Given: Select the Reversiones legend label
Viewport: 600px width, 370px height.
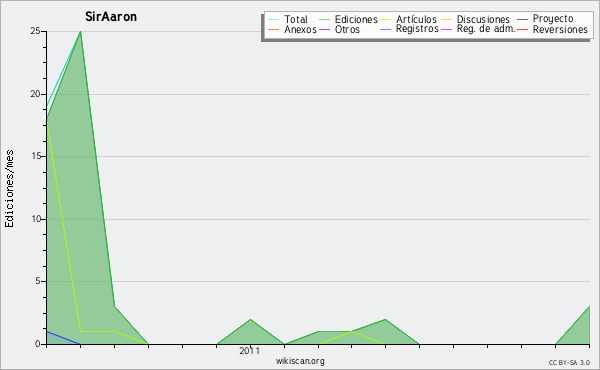Looking at the screenshot, I should (x=560, y=29).
